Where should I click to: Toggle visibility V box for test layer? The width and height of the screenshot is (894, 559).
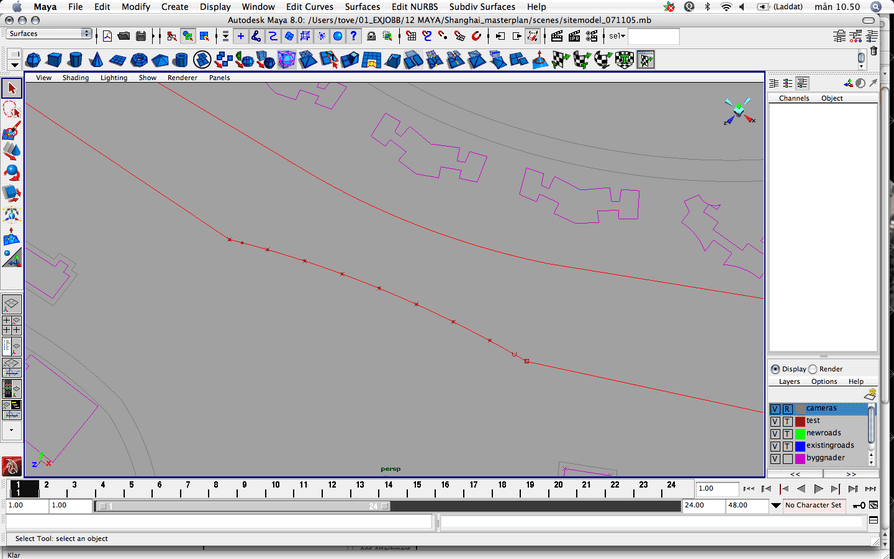(775, 422)
